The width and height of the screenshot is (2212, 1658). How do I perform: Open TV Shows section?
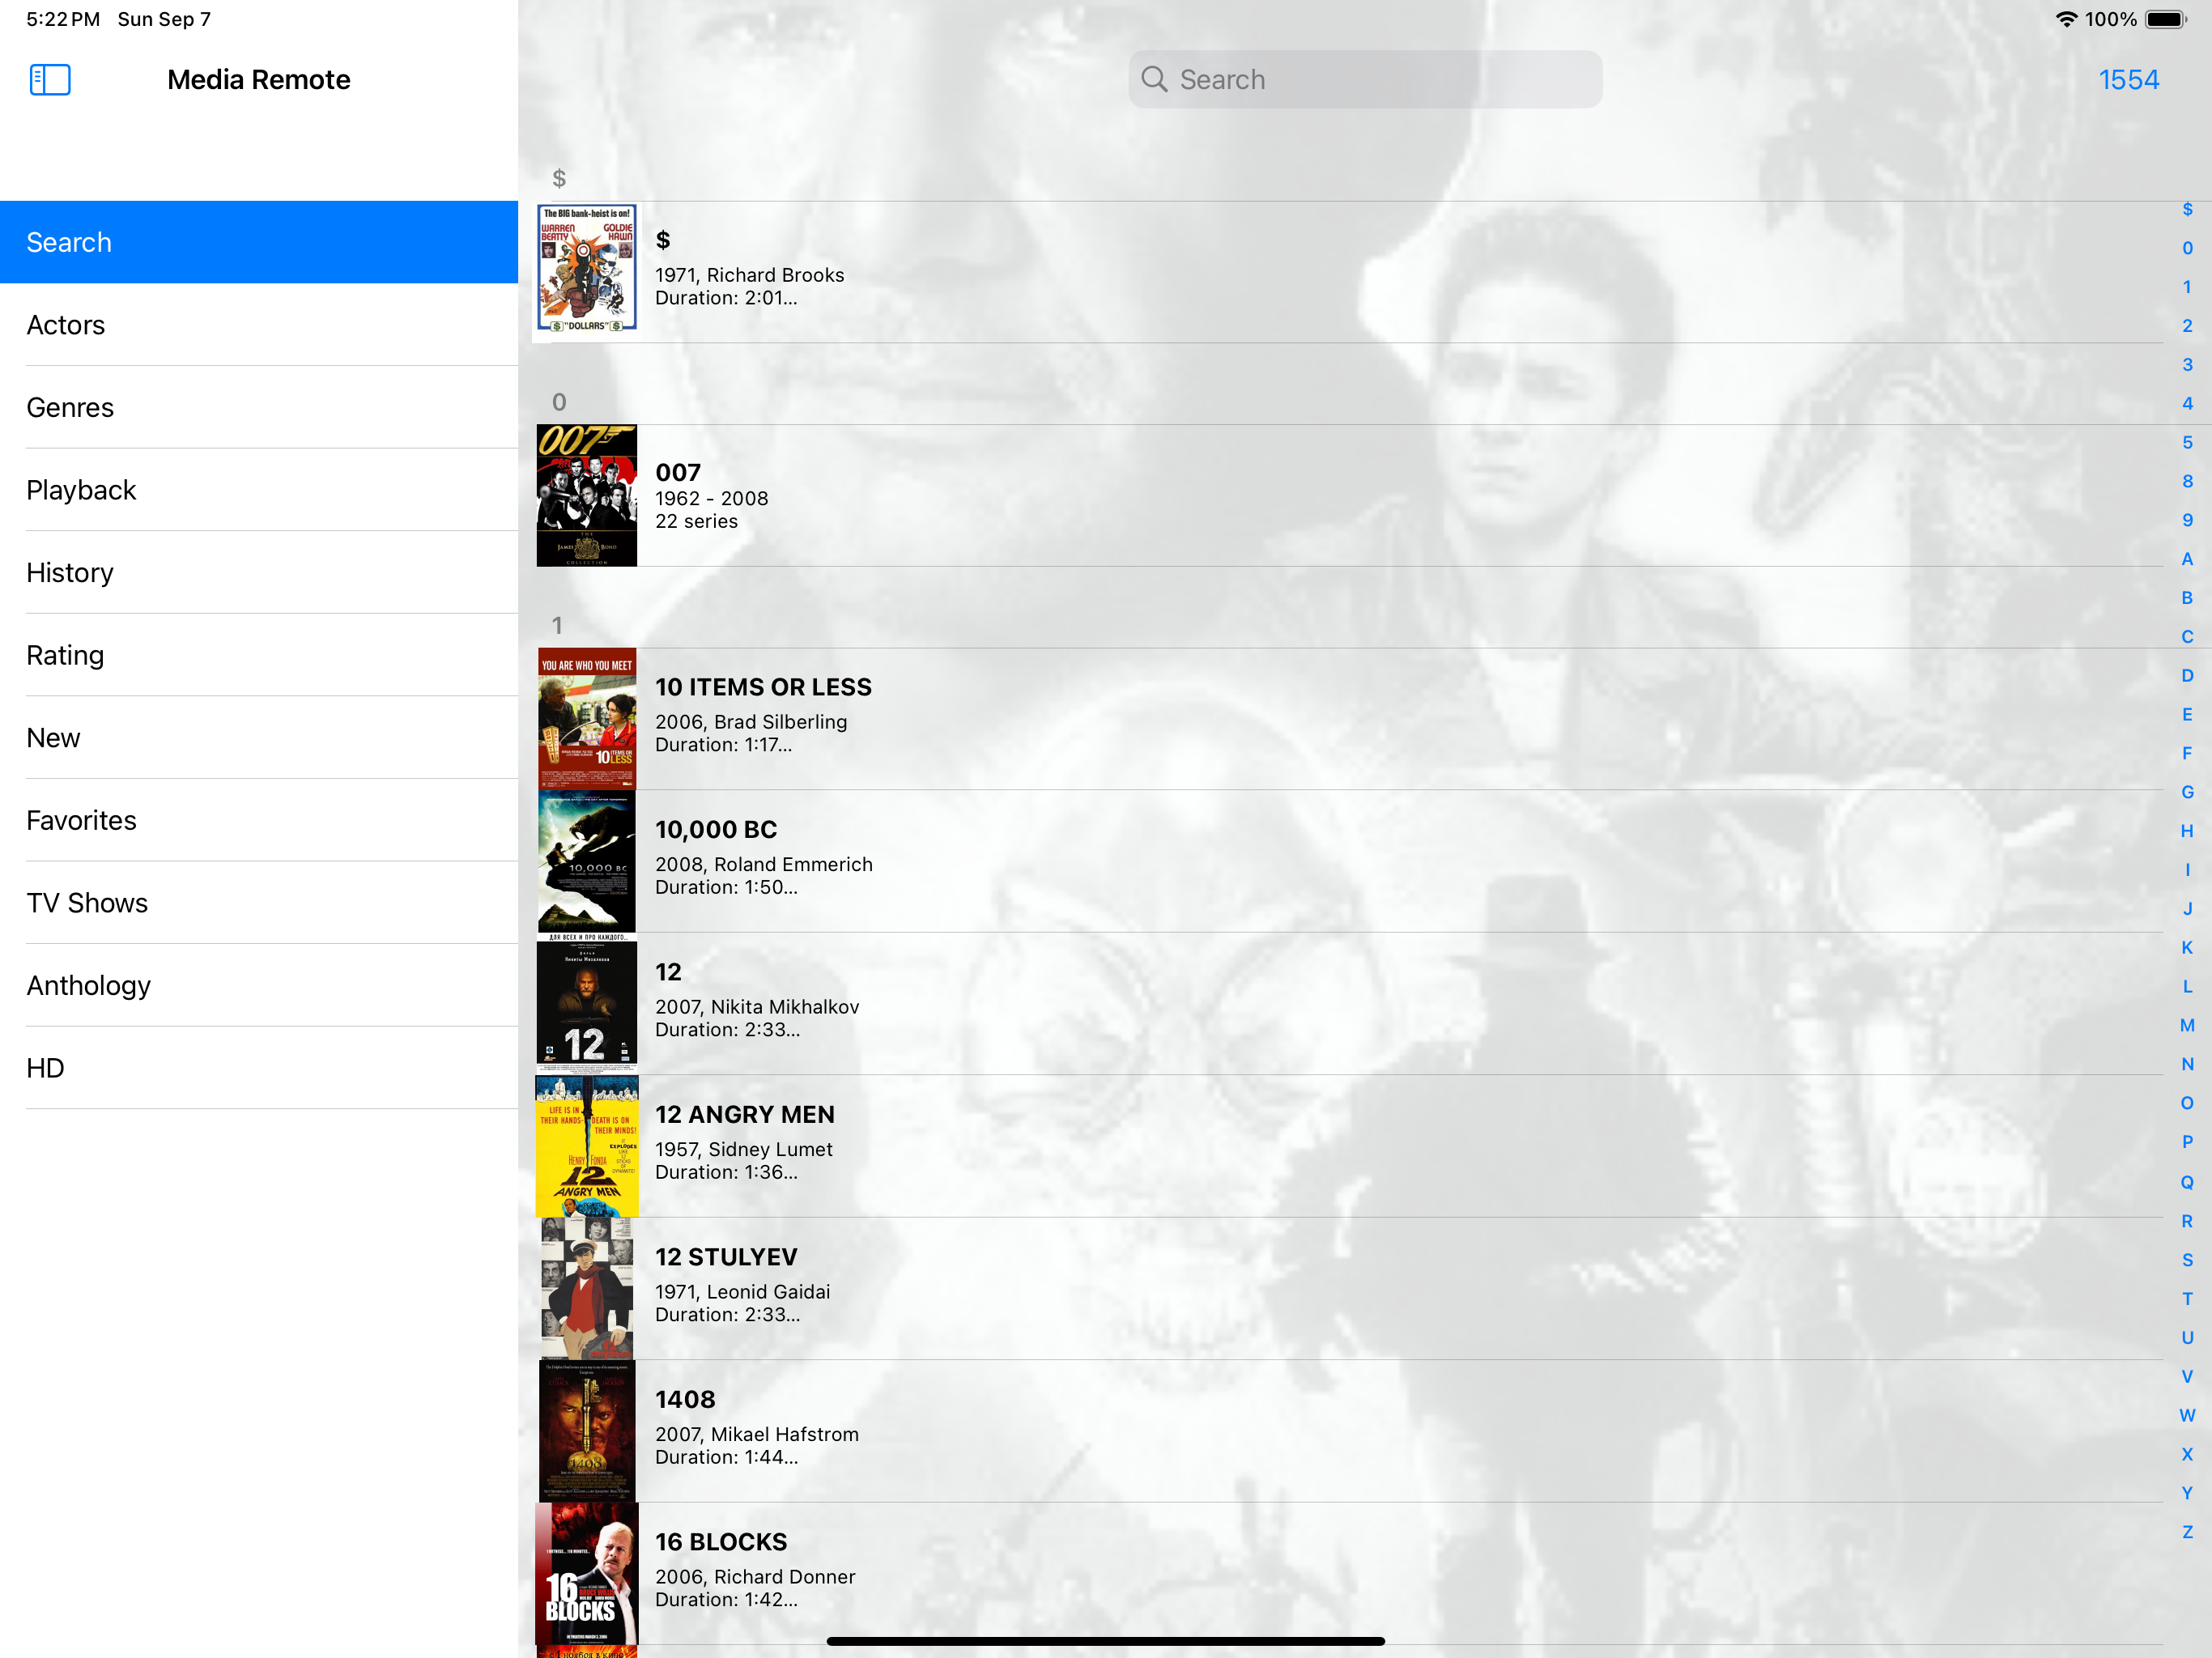click(x=259, y=903)
